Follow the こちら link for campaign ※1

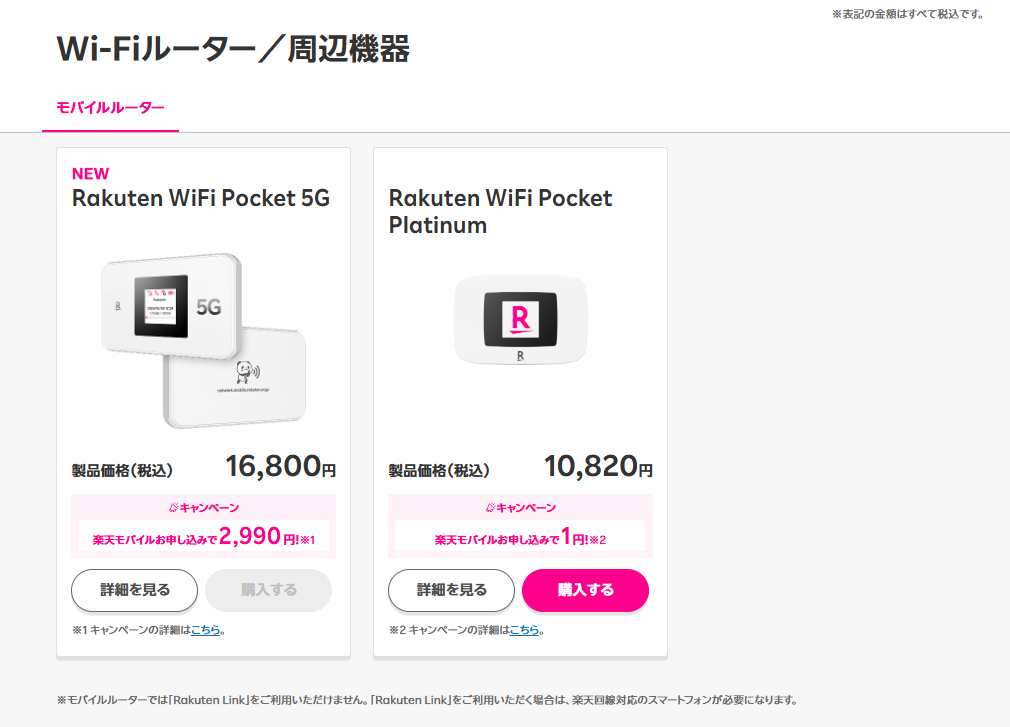click(x=205, y=630)
